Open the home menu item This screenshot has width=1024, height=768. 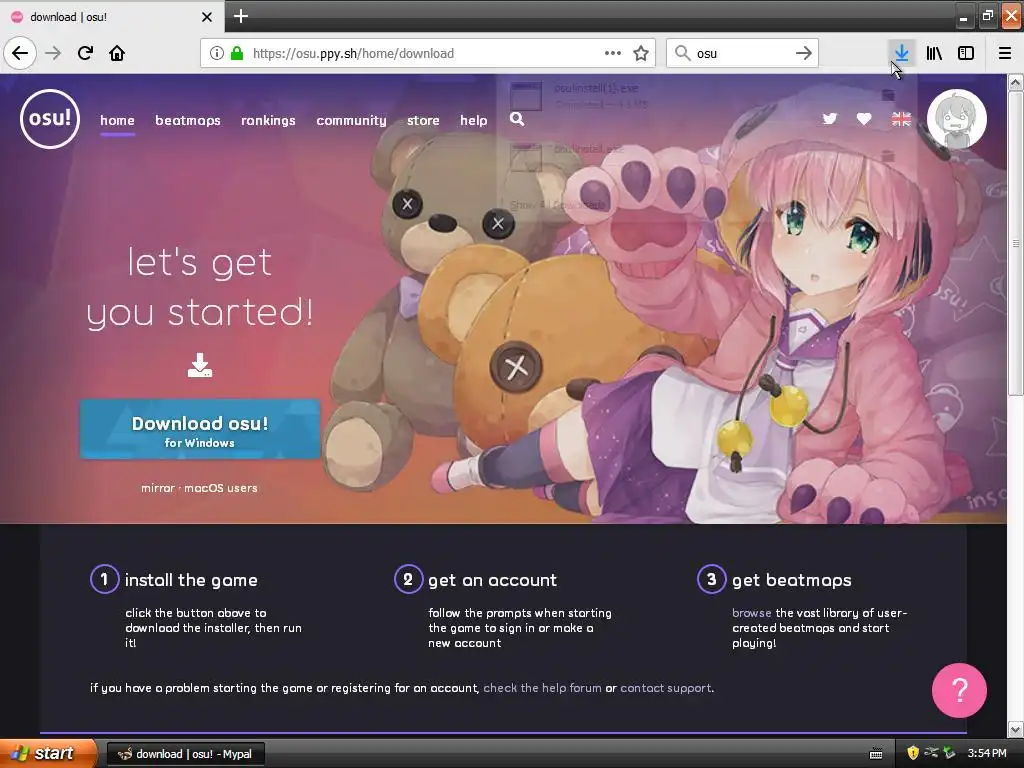(118, 120)
